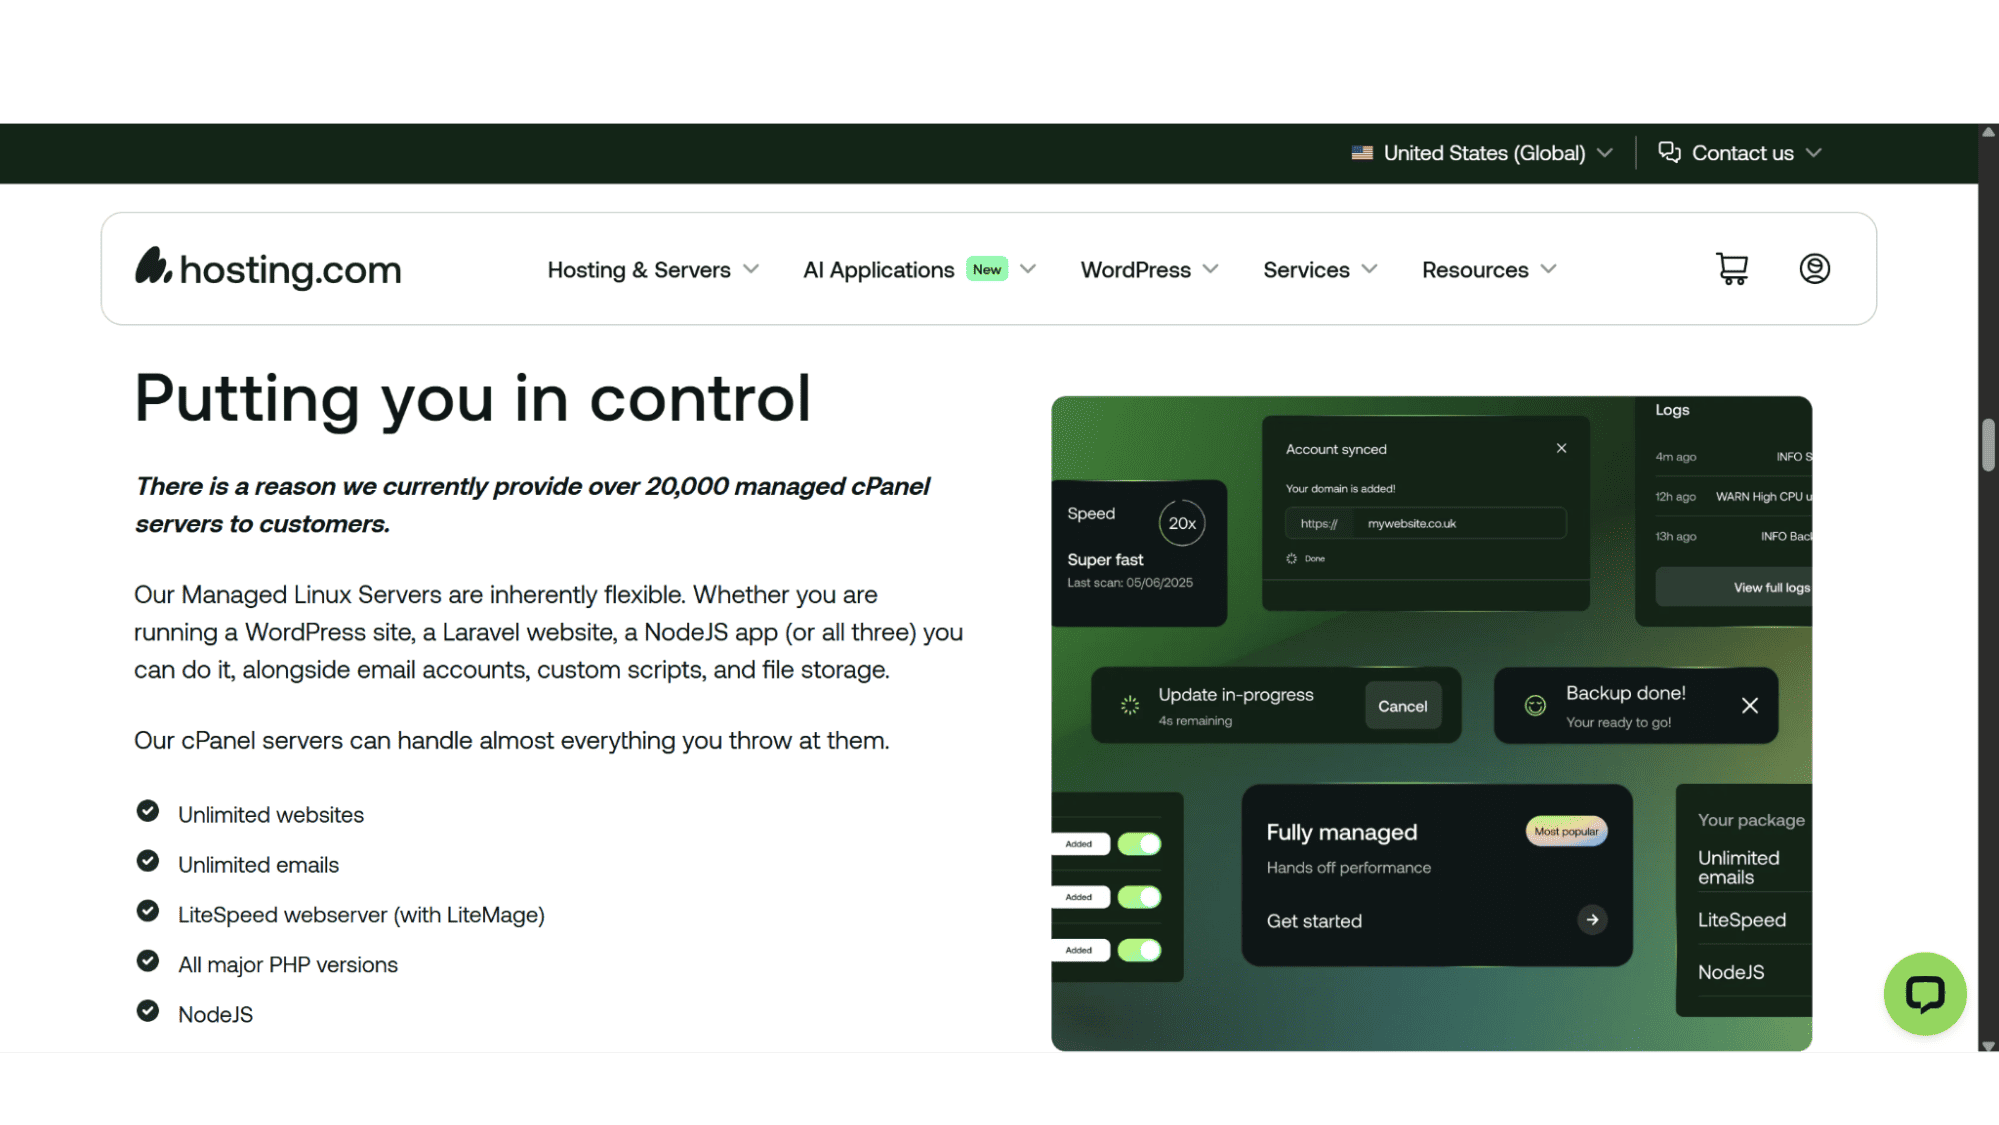Click the 'All major PHP versions' text
The height and width of the screenshot is (1125, 1999).
pos(288,965)
